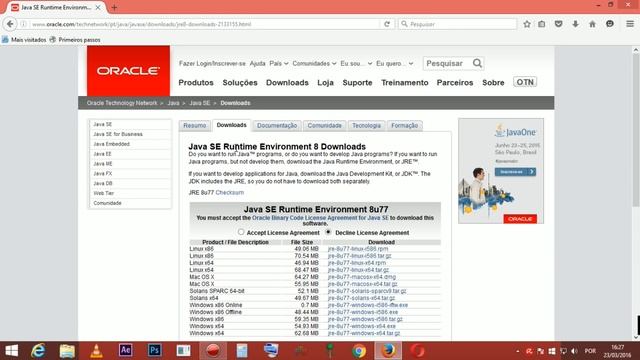Switch to Firefox in the taskbar
The width and height of the screenshot is (640, 360).
pos(388,351)
